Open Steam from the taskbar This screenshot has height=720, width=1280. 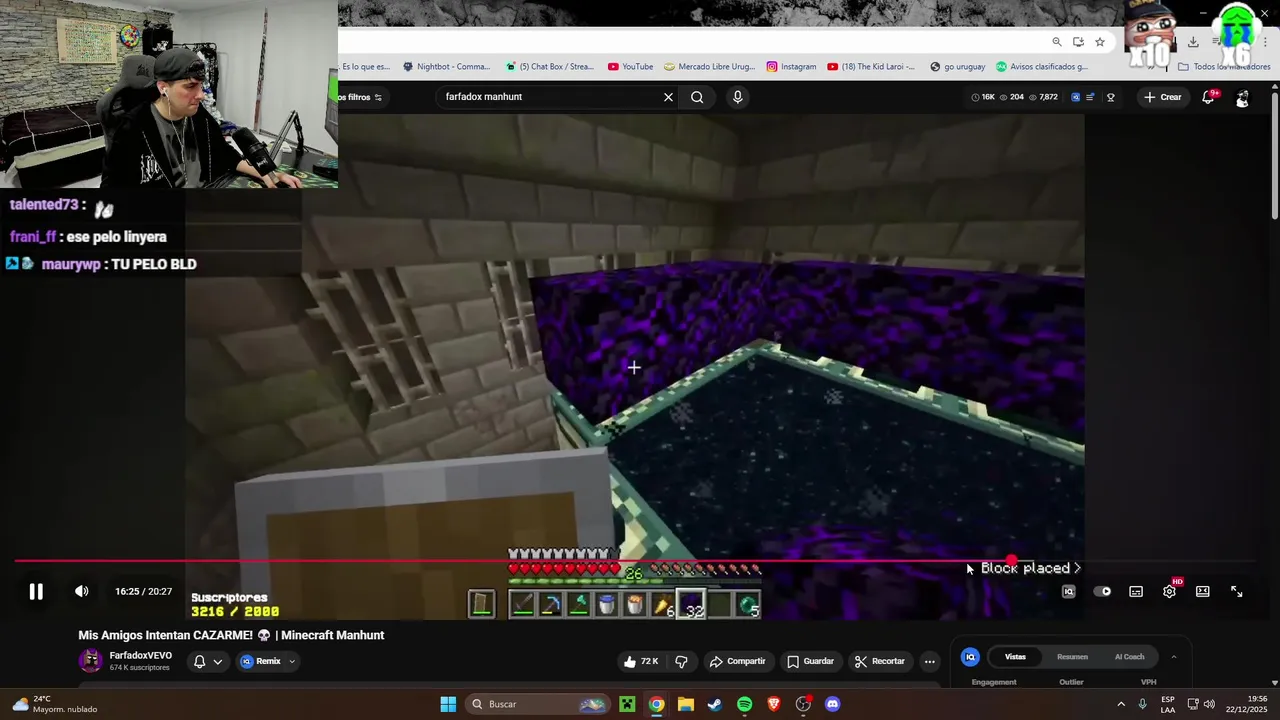point(715,704)
